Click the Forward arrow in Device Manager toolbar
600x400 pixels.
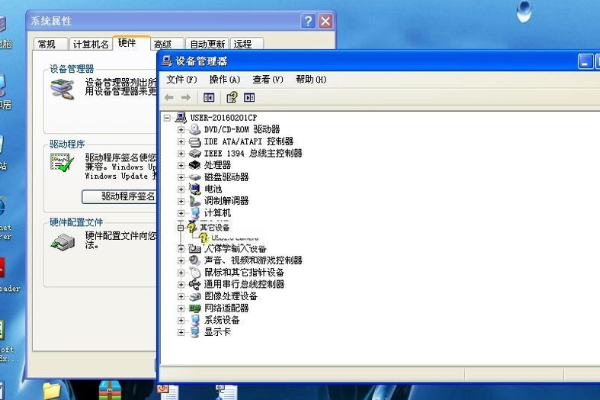(x=185, y=97)
